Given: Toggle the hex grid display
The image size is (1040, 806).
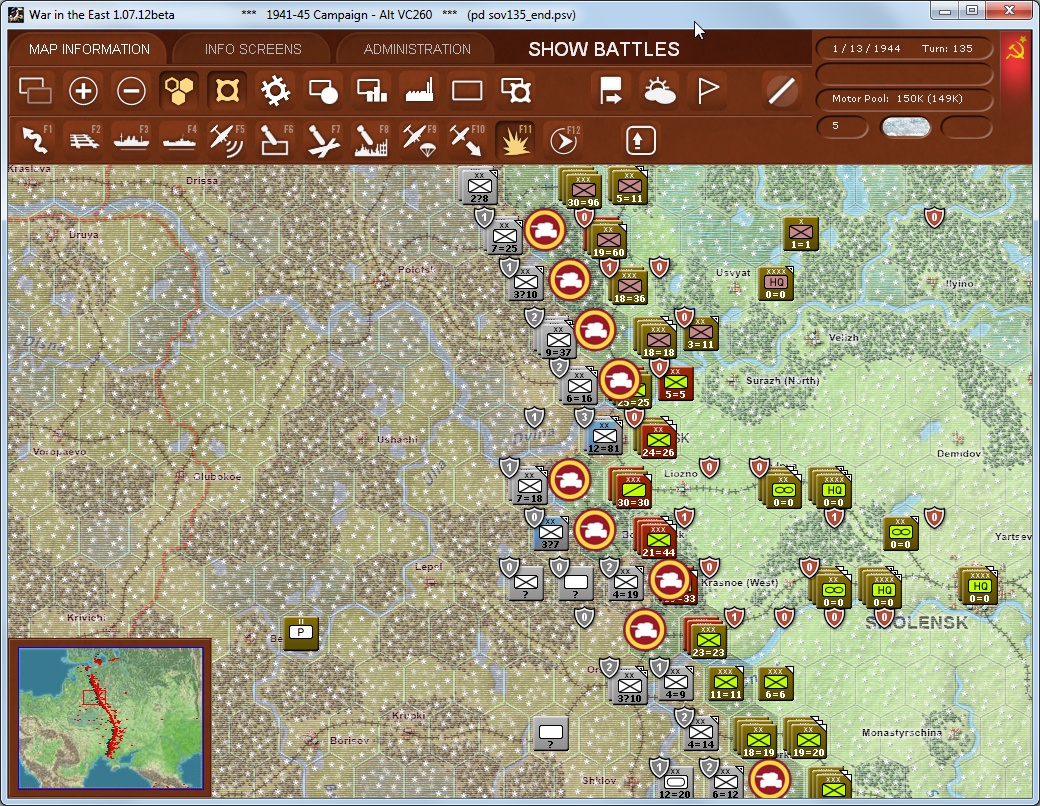Looking at the screenshot, I should [179, 91].
